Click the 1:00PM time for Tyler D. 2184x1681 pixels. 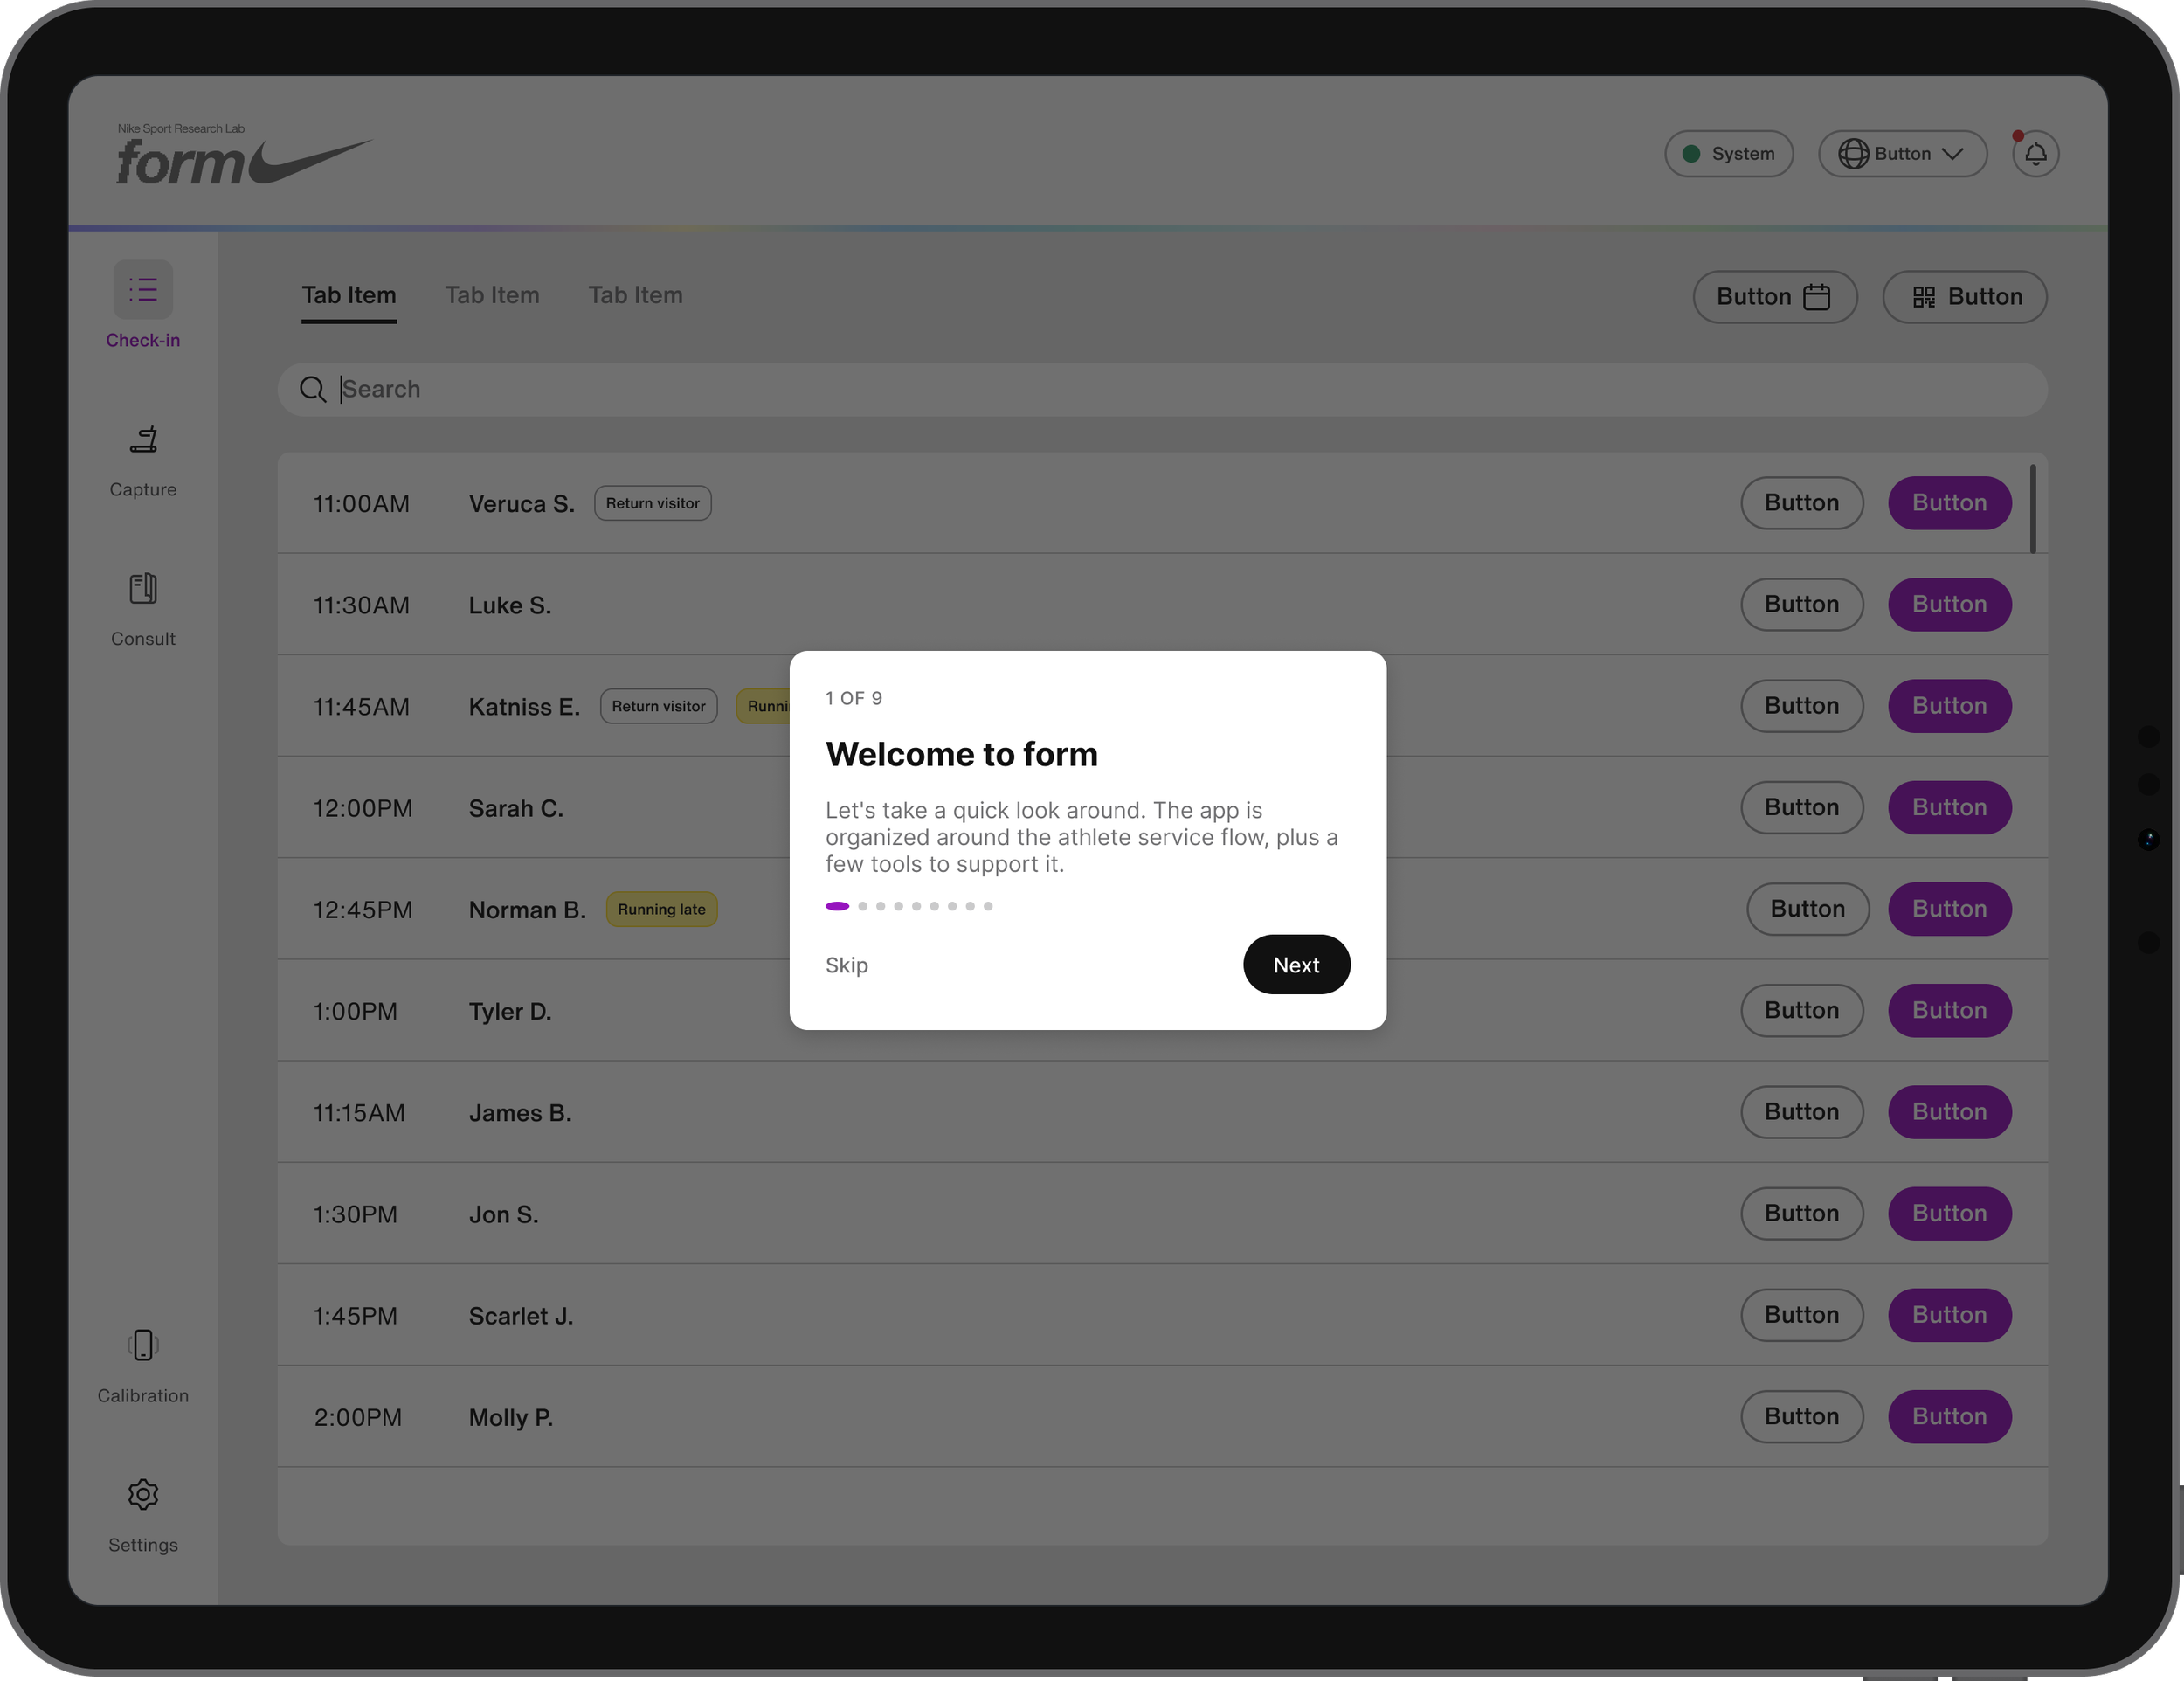pos(355,1011)
